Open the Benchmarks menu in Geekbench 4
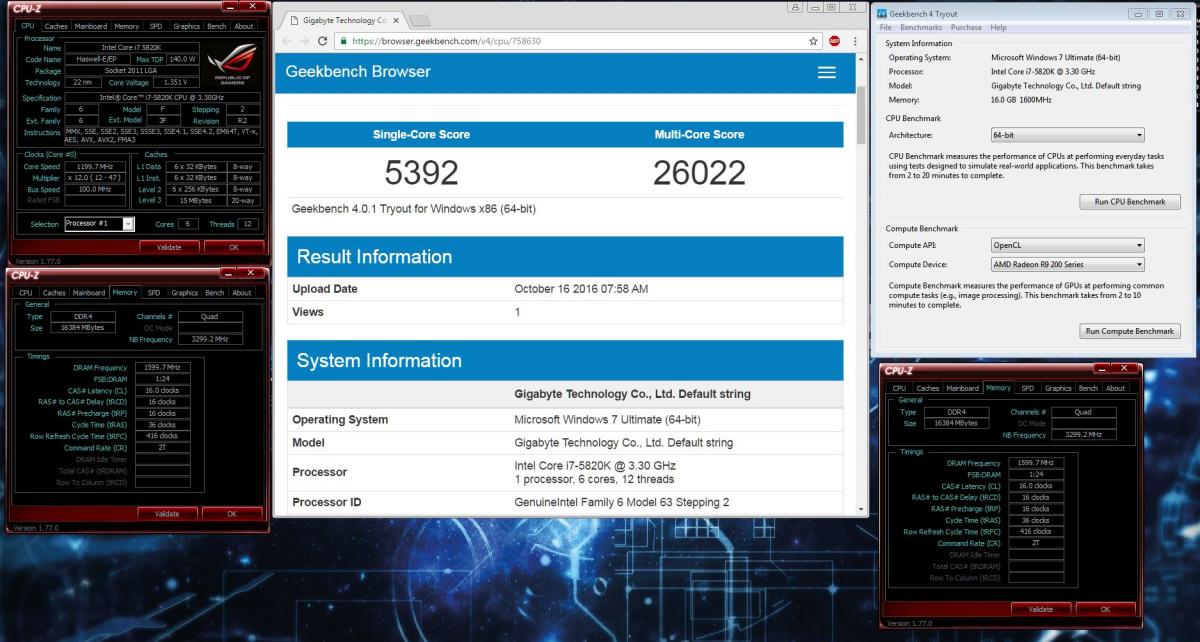This screenshot has height=642, width=1200. [921, 27]
